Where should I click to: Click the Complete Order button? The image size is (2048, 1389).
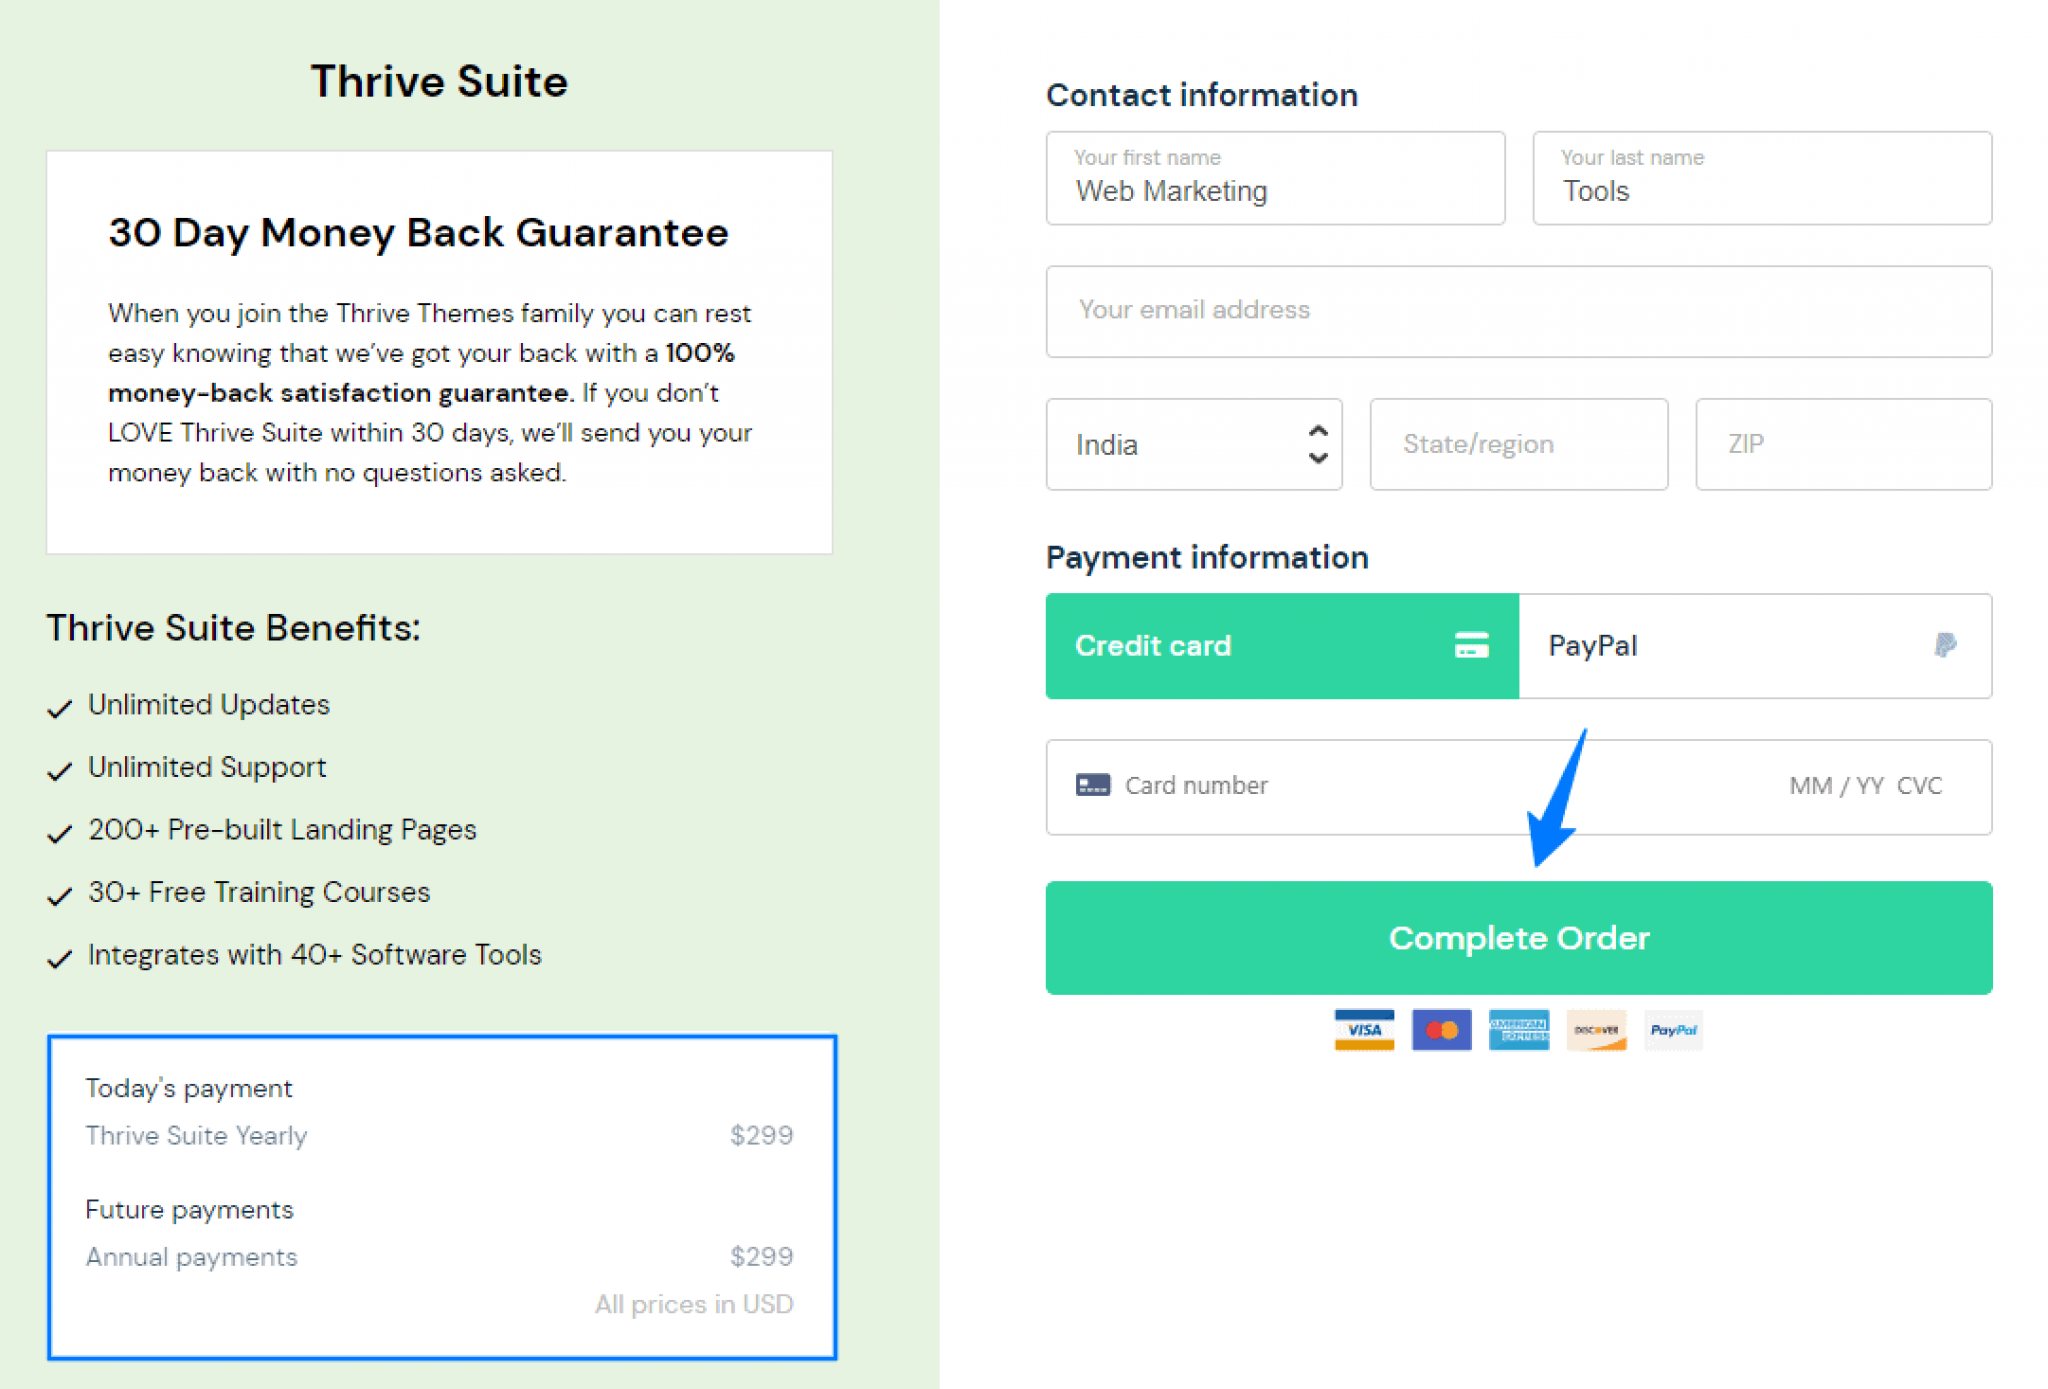(1518, 937)
